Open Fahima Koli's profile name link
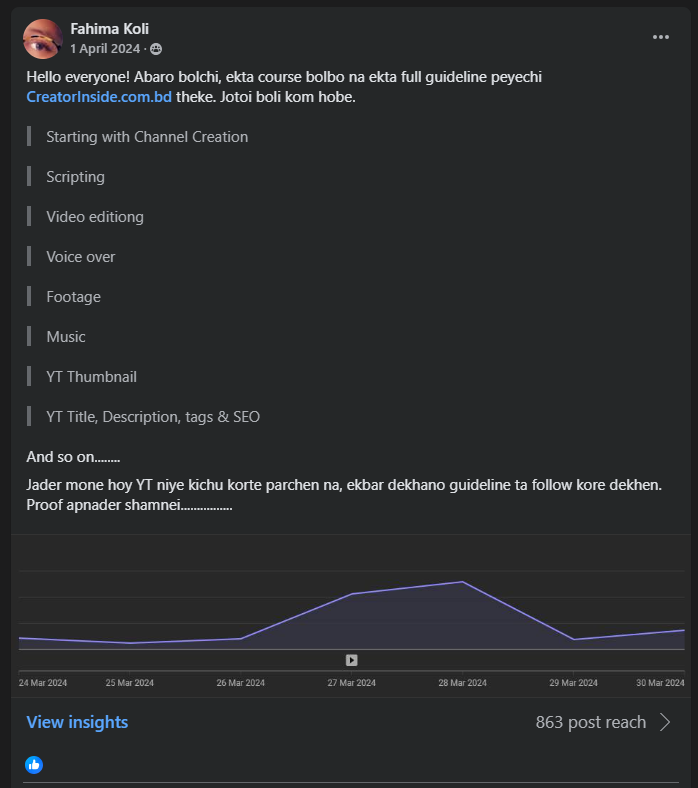The image size is (698, 788). (109, 29)
